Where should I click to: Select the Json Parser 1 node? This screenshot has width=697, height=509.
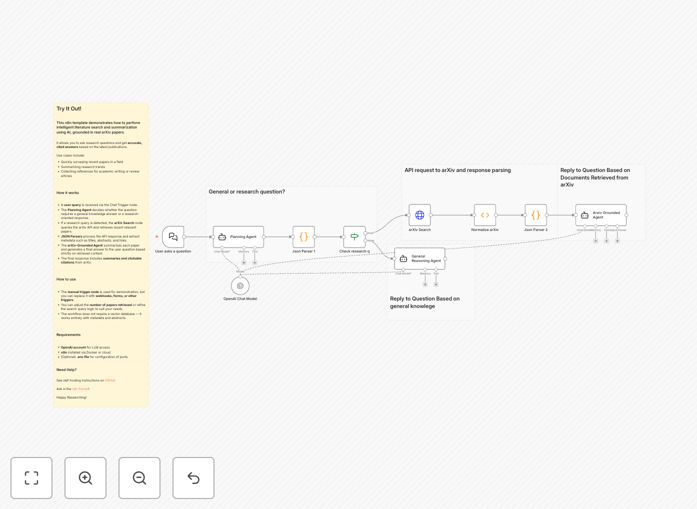[x=304, y=237]
